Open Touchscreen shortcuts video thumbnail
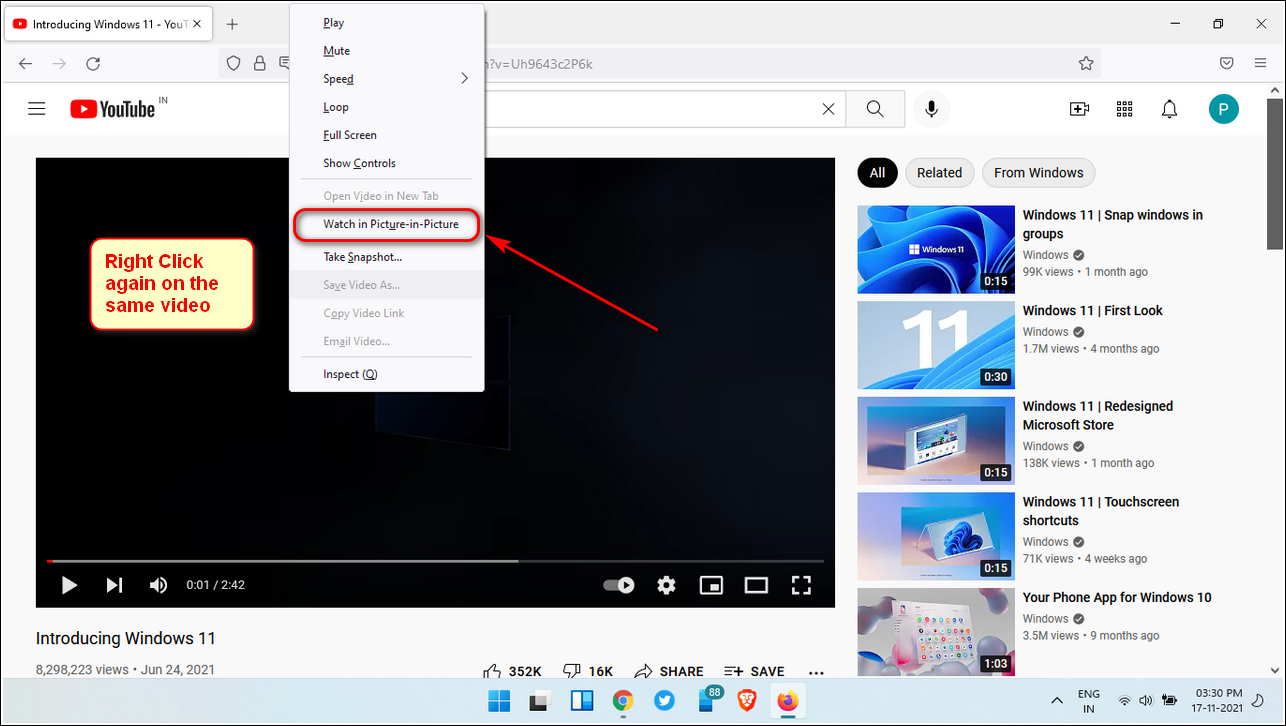The height and width of the screenshot is (726, 1286). (x=936, y=536)
